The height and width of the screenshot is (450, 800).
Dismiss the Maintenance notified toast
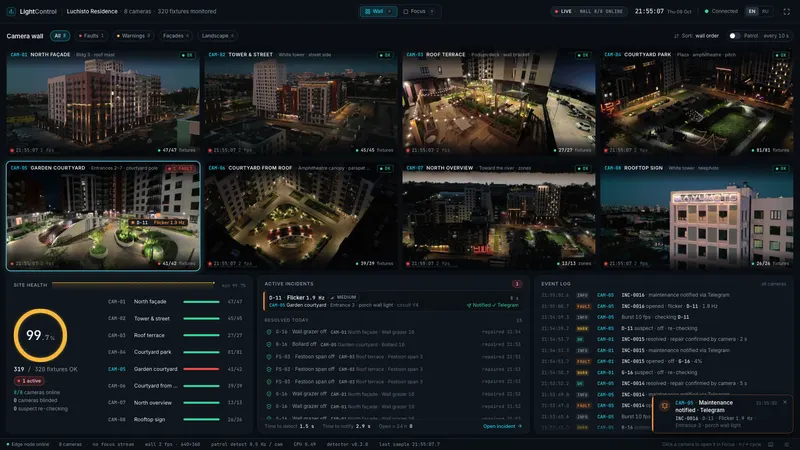785,402
